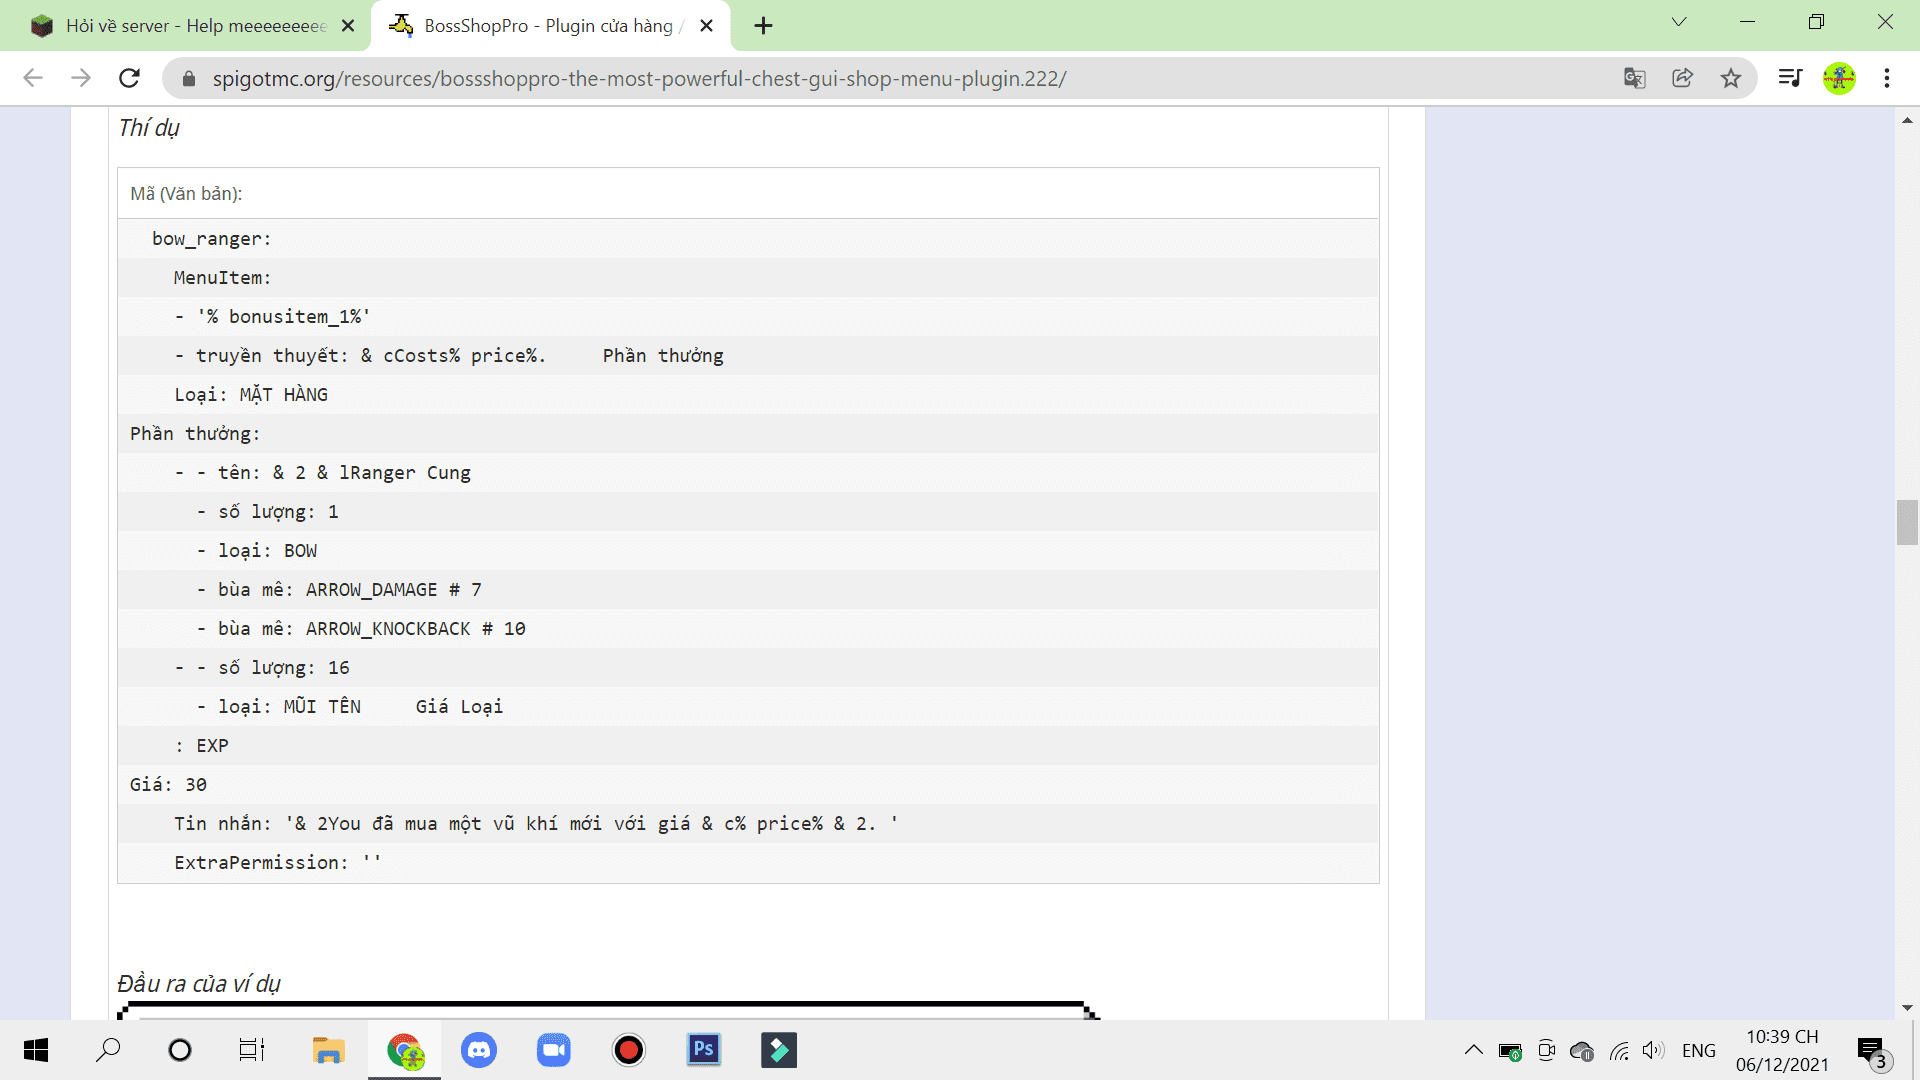Open Discord from the taskbar
The height and width of the screenshot is (1080, 1920).
479,1050
